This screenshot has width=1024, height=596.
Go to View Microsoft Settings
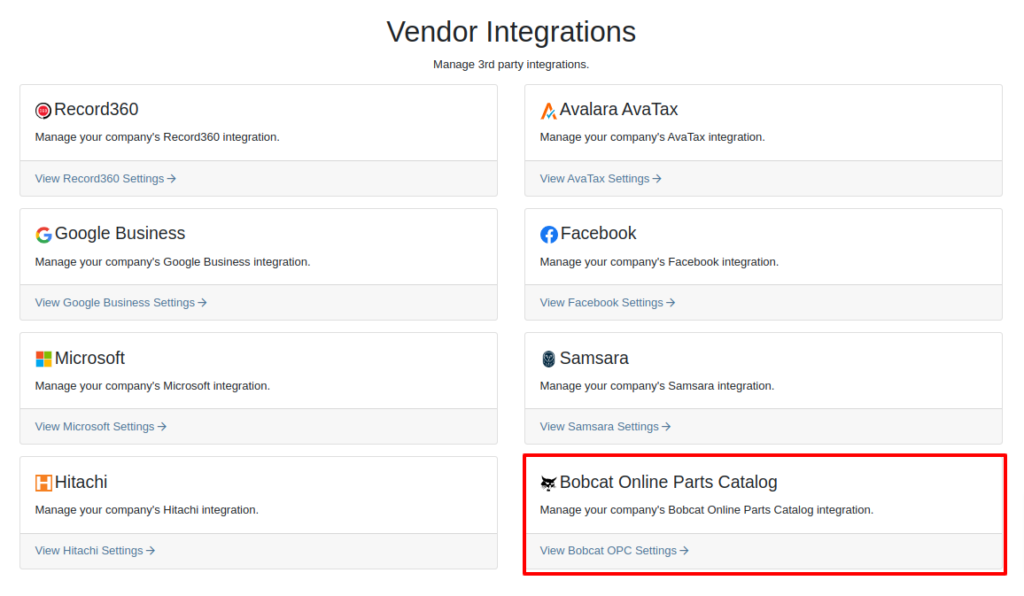click(x=101, y=426)
